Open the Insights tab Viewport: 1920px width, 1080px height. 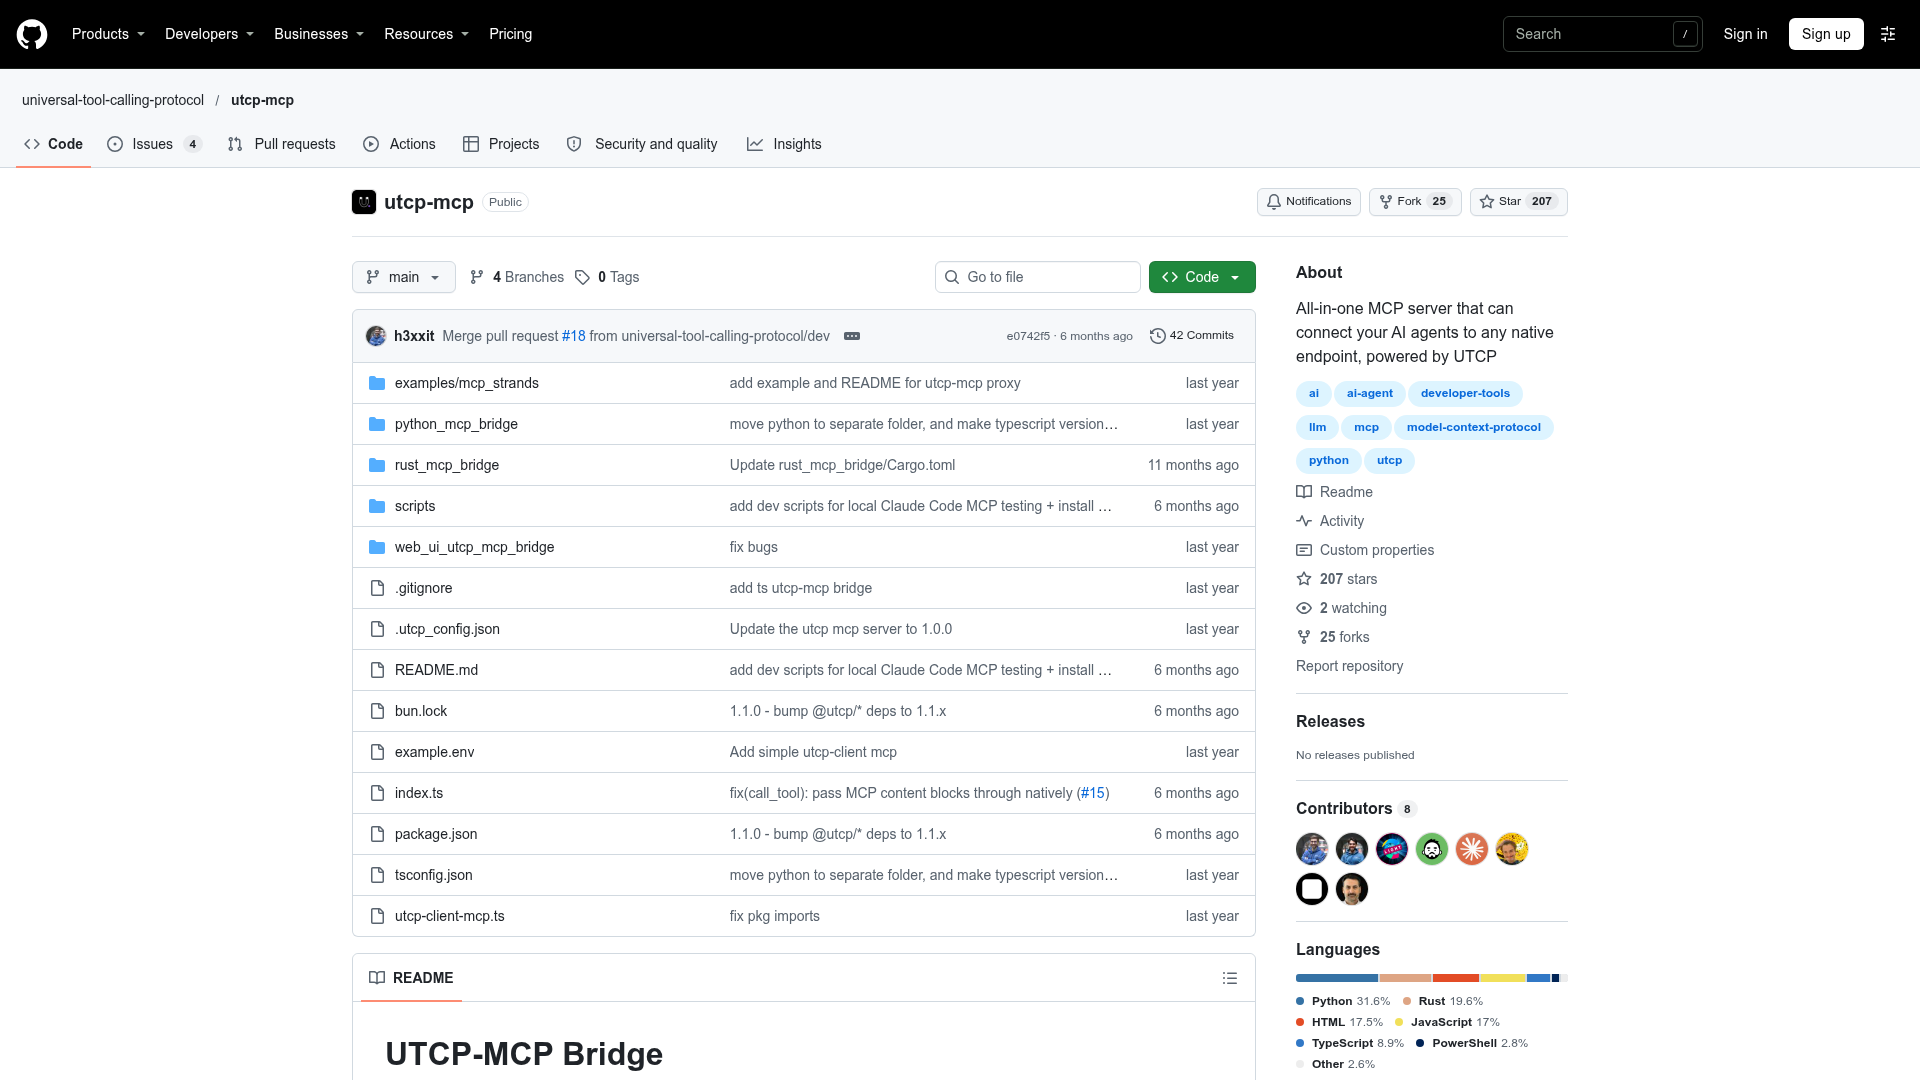784,144
